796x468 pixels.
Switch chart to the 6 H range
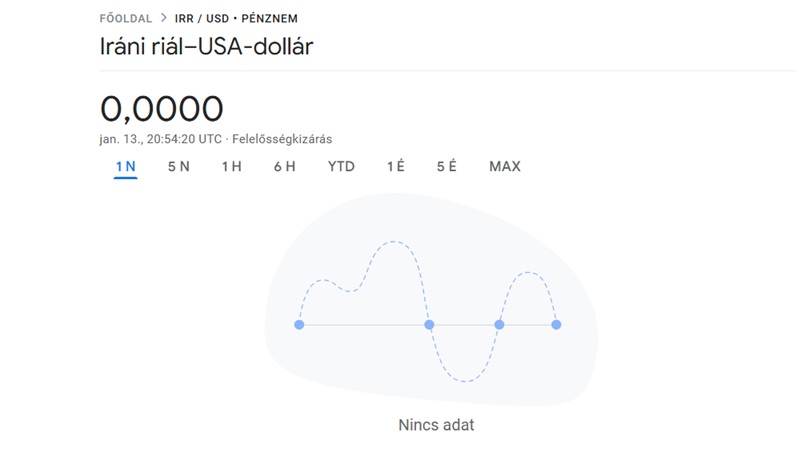(x=284, y=166)
